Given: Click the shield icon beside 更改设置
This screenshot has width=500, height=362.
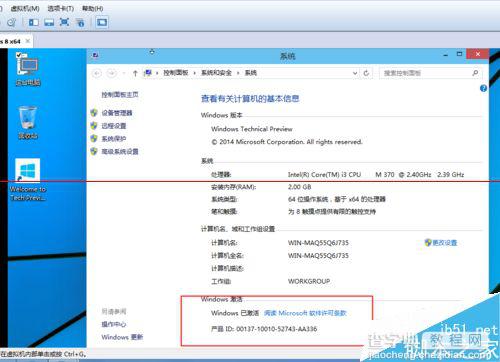Looking at the screenshot, I should click(x=428, y=243).
